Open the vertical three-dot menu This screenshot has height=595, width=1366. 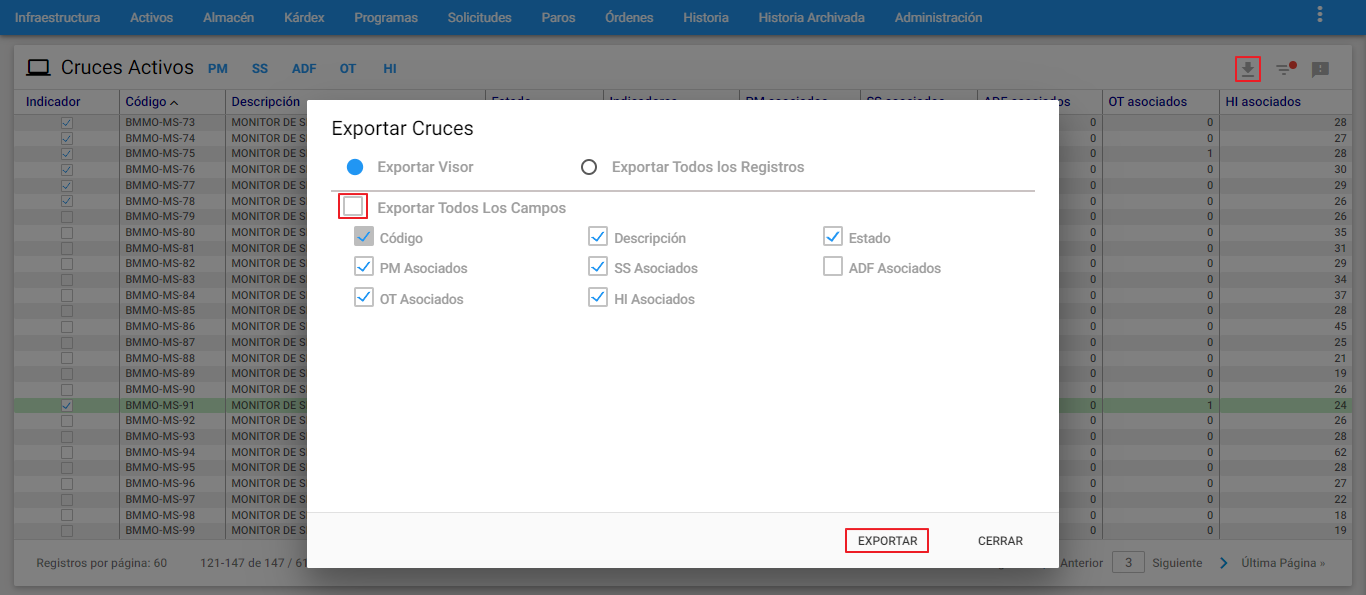pos(1320,15)
